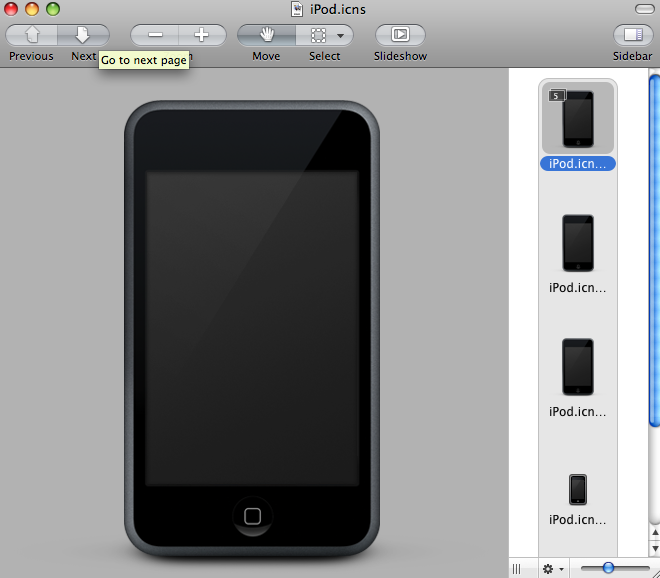Click the yellow minimize window button
660x578 pixels.
pyautogui.click(x=32, y=9)
